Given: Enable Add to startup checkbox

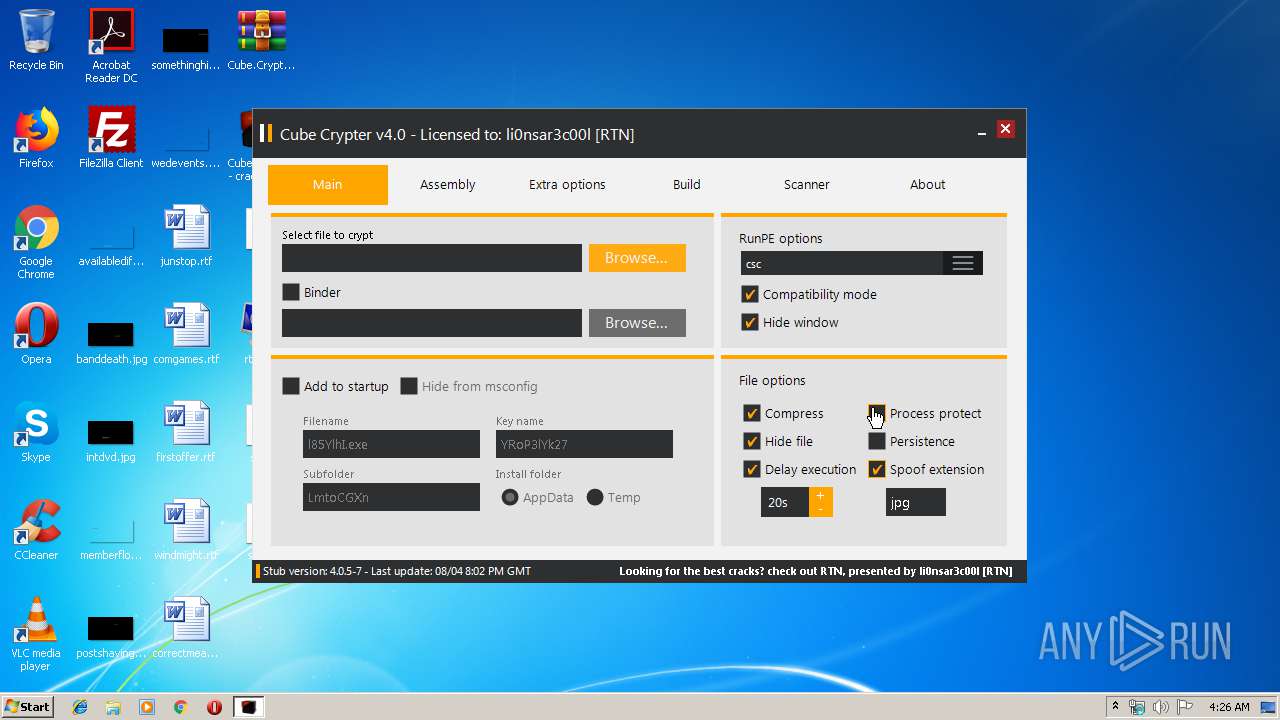Looking at the screenshot, I should click(x=291, y=386).
